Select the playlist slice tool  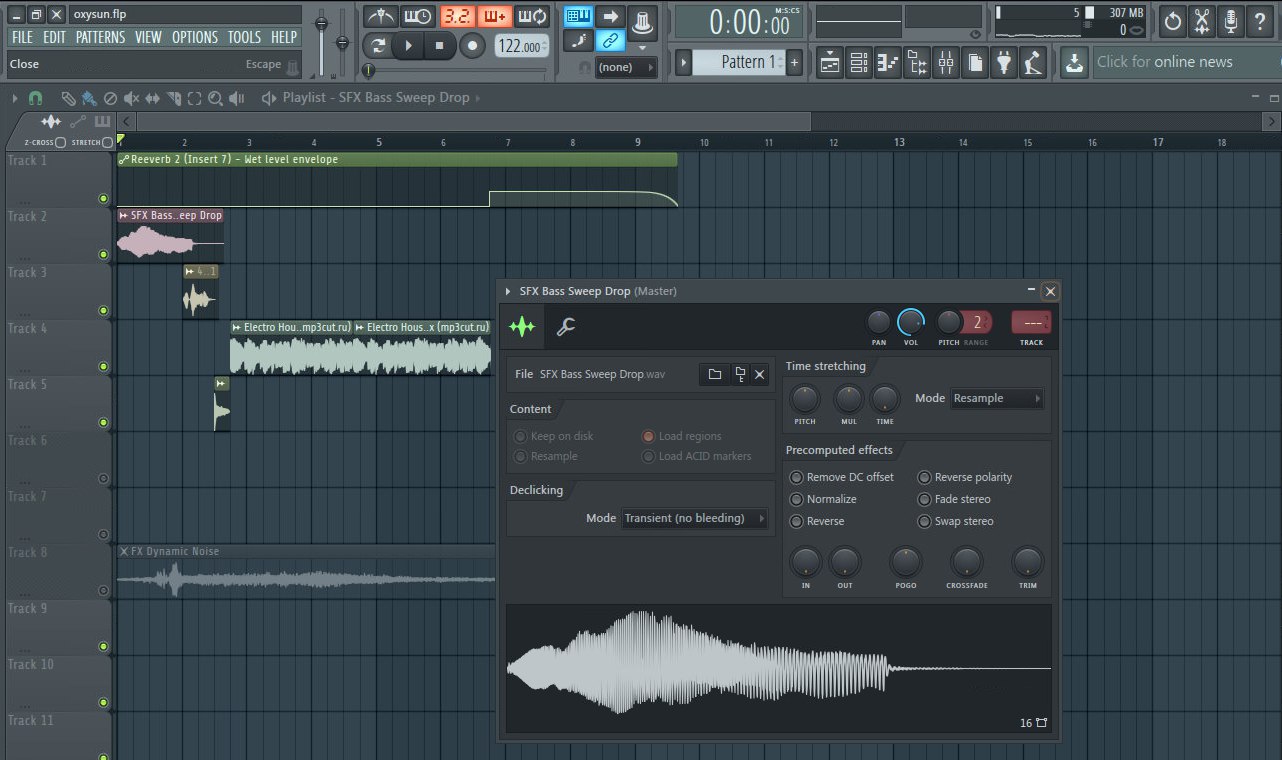coord(174,98)
